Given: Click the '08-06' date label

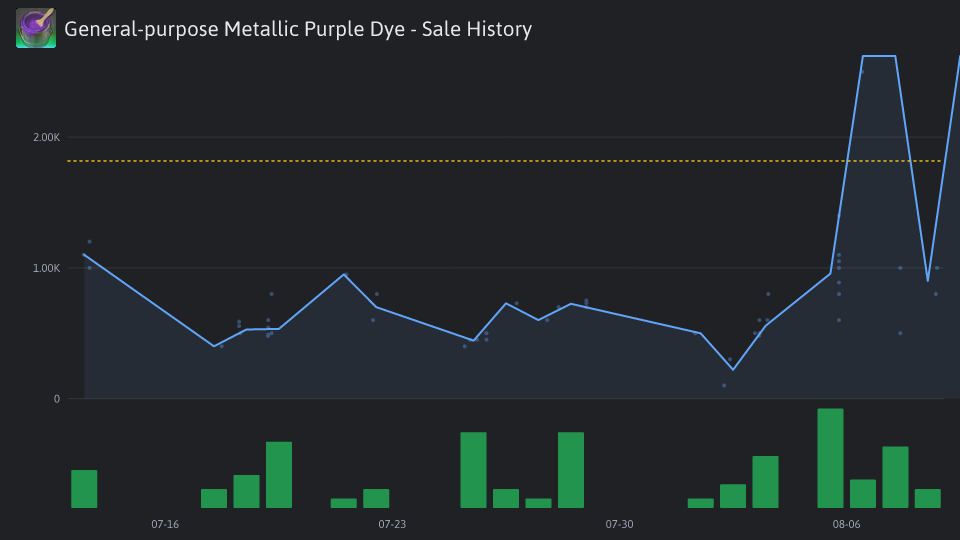Looking at the screenshot, I should (846, 524).
